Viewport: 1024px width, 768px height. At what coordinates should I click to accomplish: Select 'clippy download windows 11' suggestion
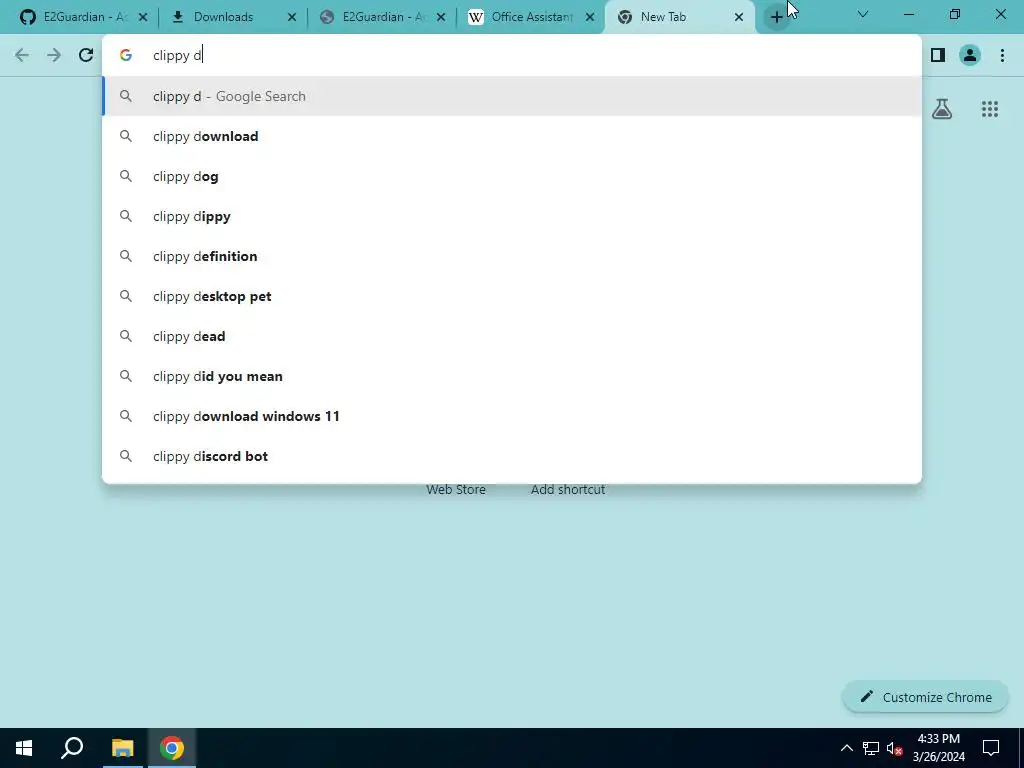coord(512,416)
